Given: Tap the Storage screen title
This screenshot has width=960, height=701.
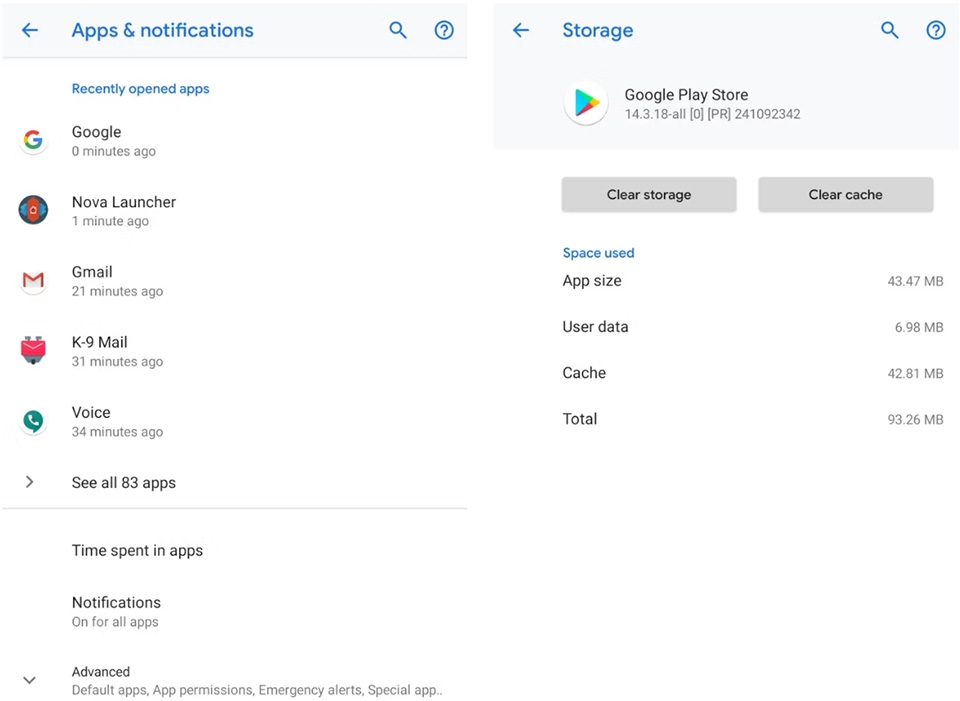Looking at the screenshot, I should pyautogui.click(x=598, y=30).
